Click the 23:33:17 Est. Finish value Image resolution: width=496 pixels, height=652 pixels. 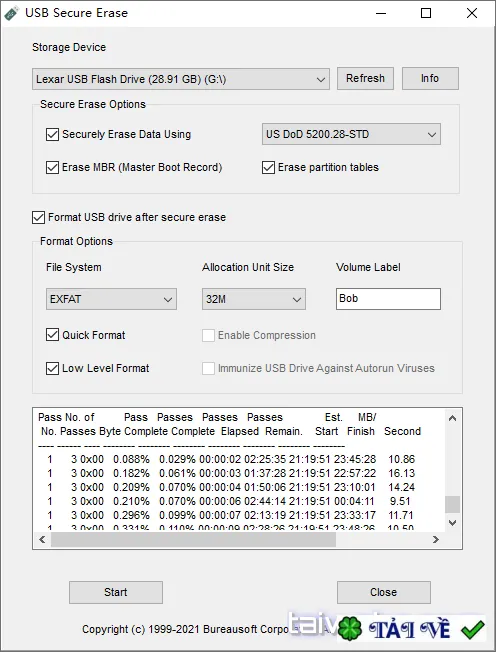[355, 516]
